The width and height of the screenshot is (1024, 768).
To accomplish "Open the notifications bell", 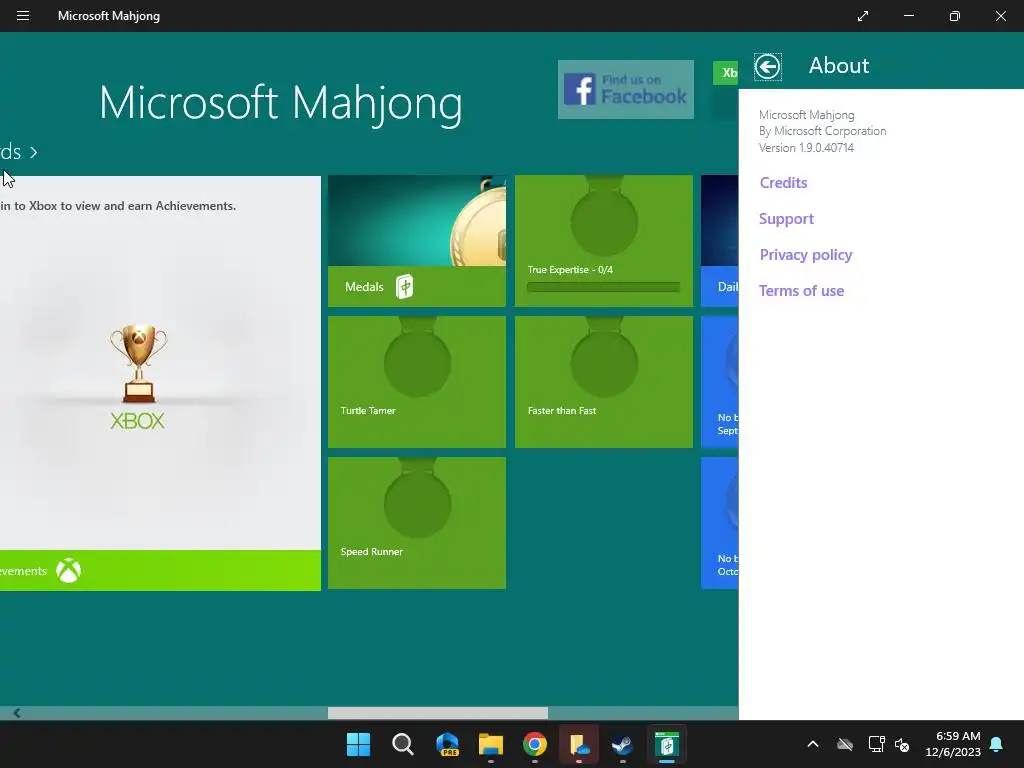I will 997,744.
